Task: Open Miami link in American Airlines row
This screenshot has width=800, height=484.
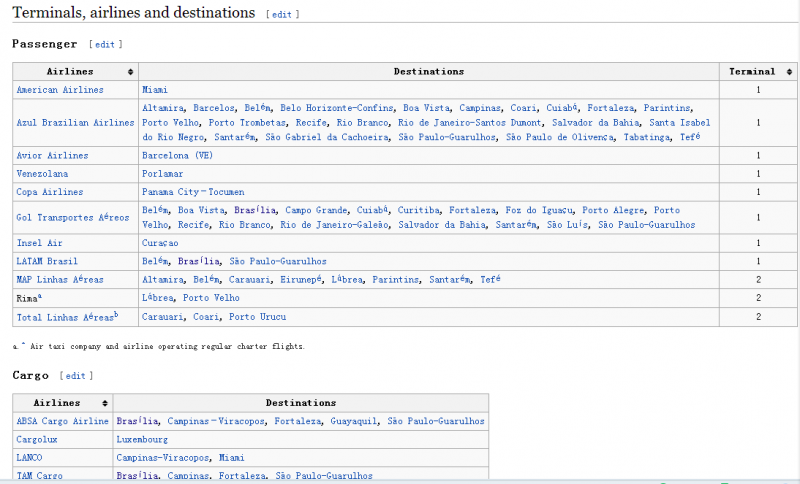Action: tap(155, 90)
